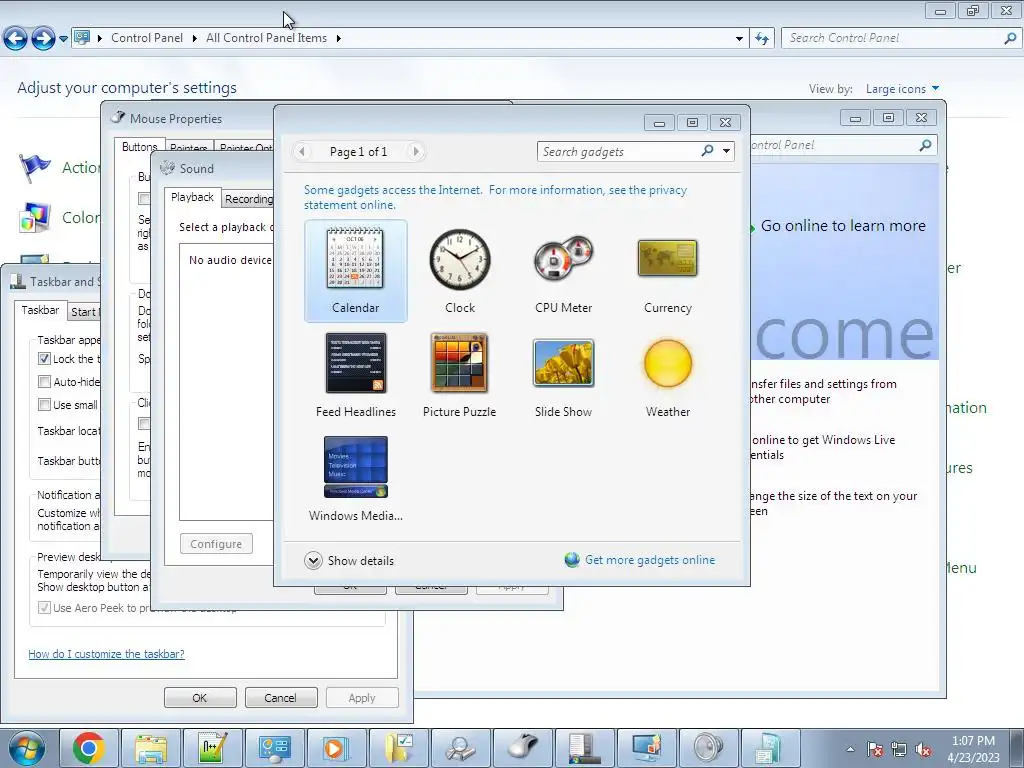Image resolution: width=1024 pixels, height=768 pixels.
Task: Click the network tray icon
Action: coord(899,749)
